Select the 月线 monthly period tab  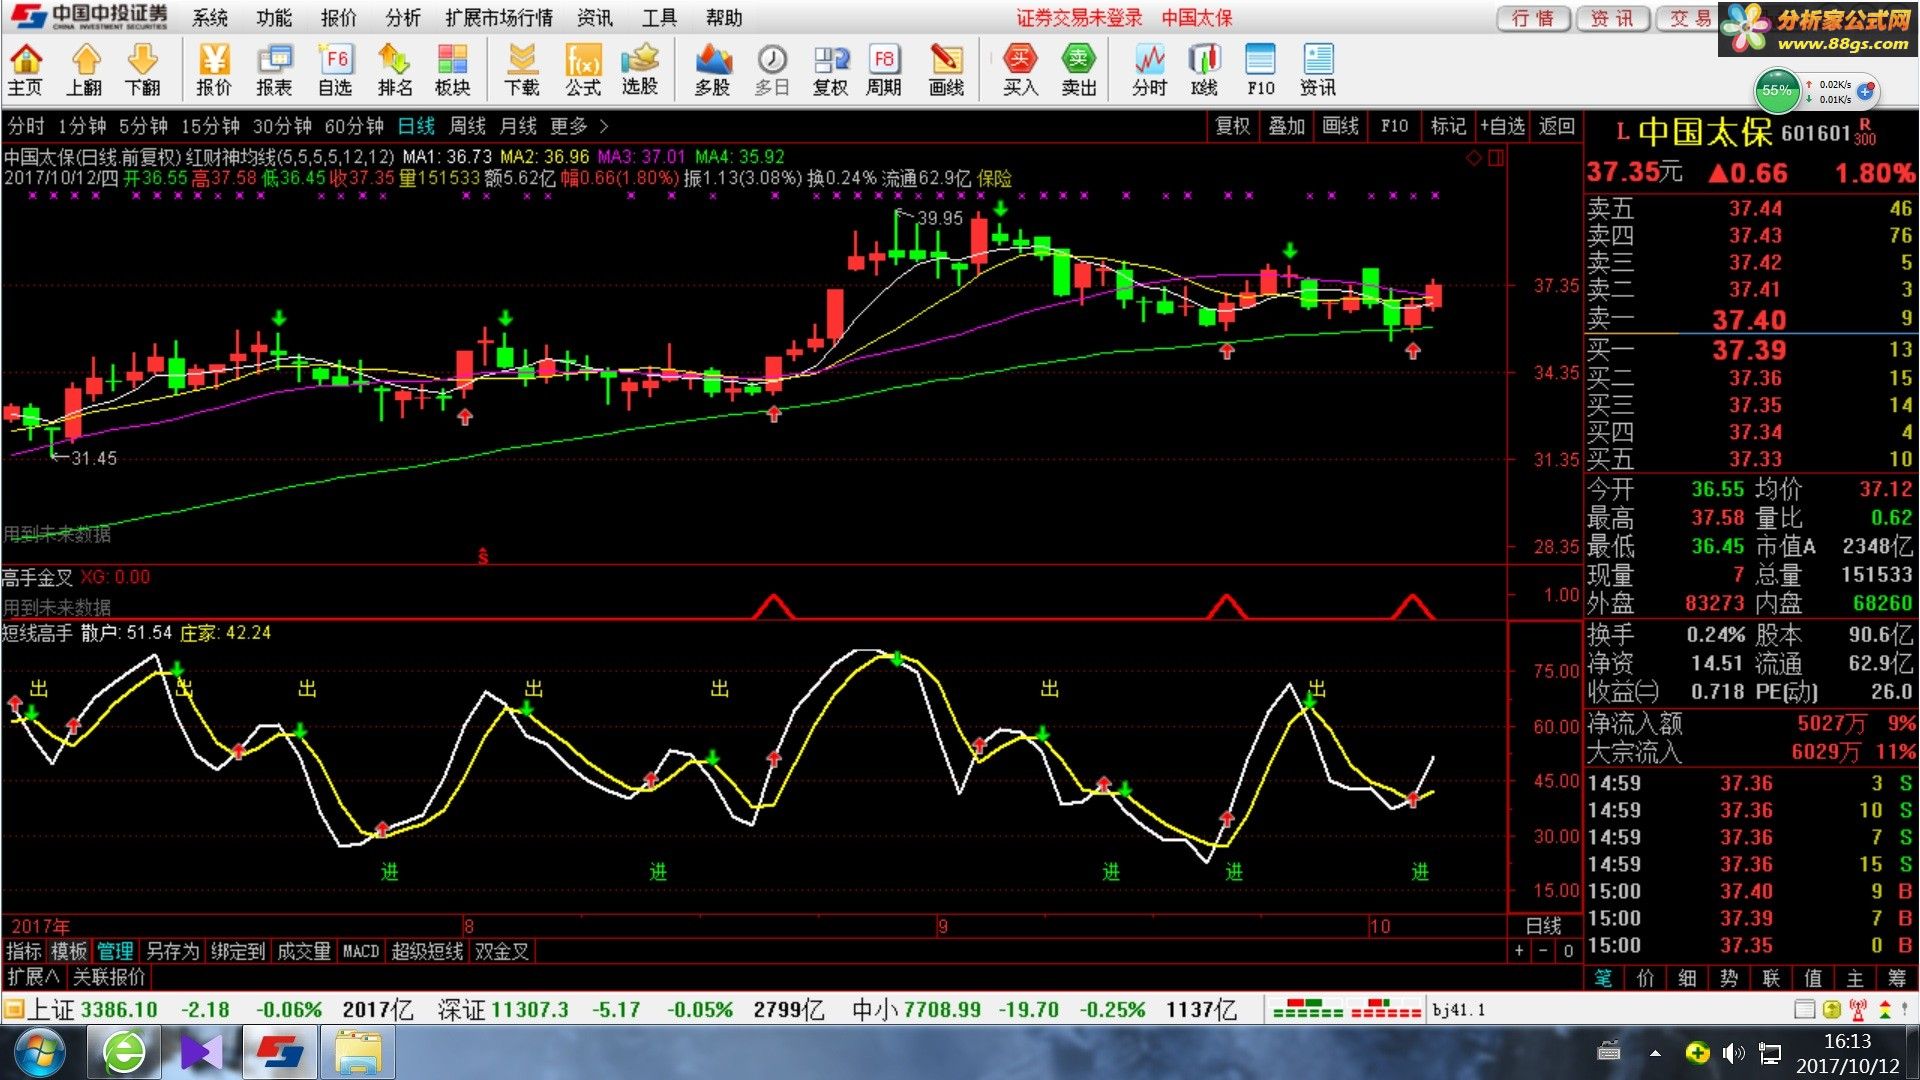point(518,126)
